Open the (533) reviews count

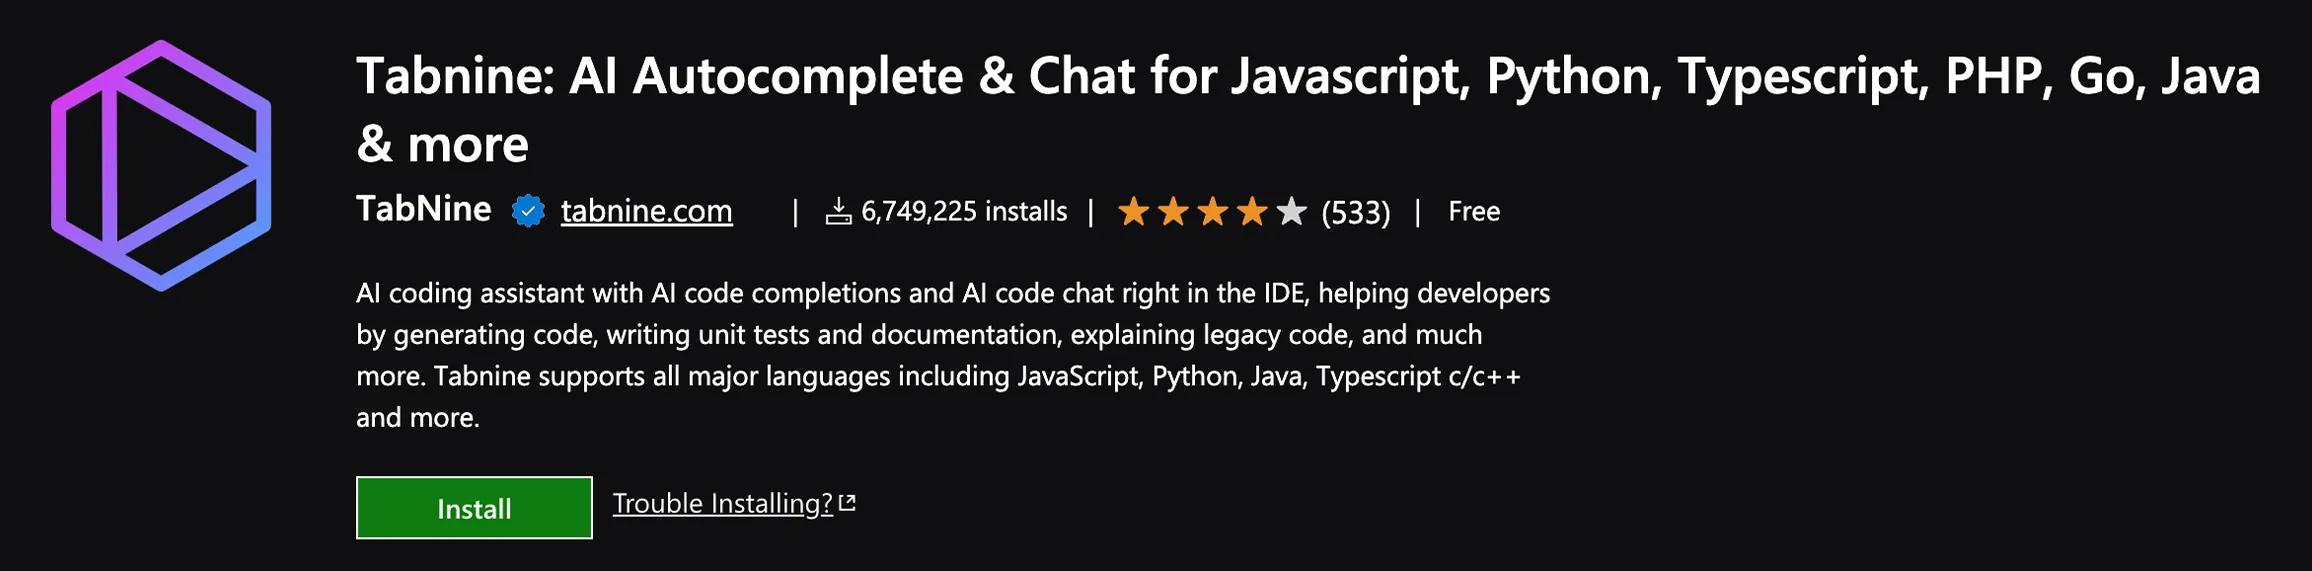tap(1355, 212)
